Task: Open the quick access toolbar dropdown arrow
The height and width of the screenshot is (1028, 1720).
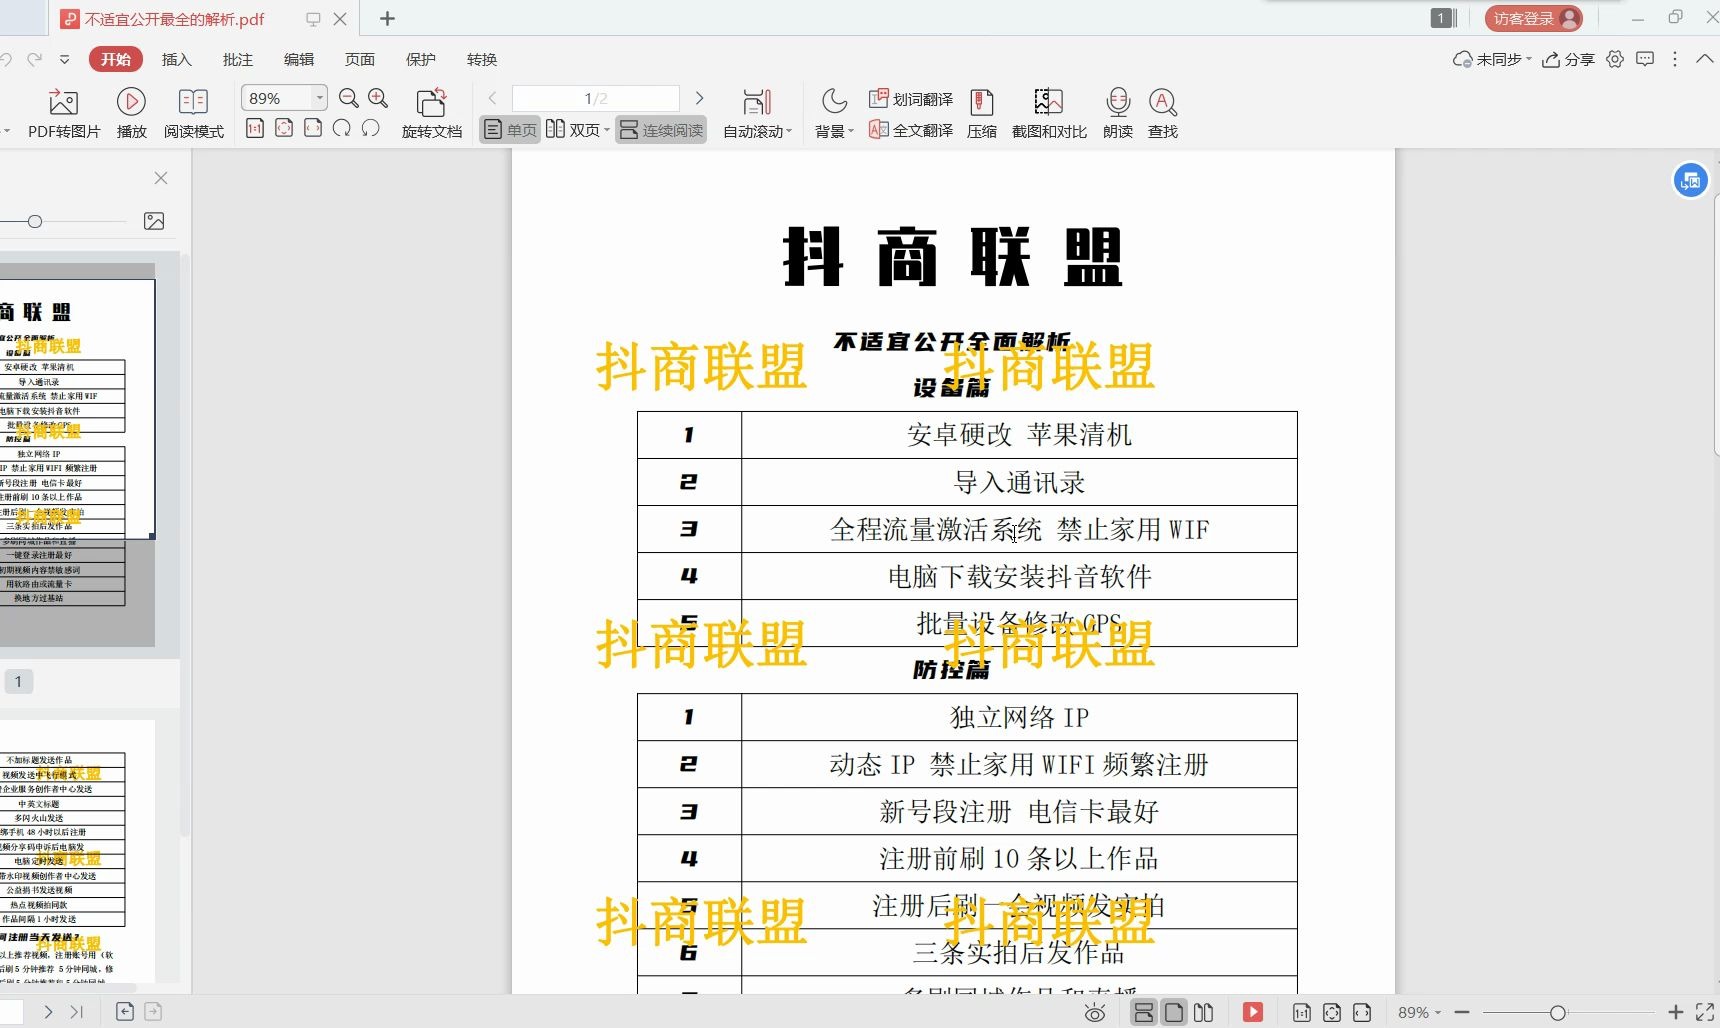Action: pos(64,59)
